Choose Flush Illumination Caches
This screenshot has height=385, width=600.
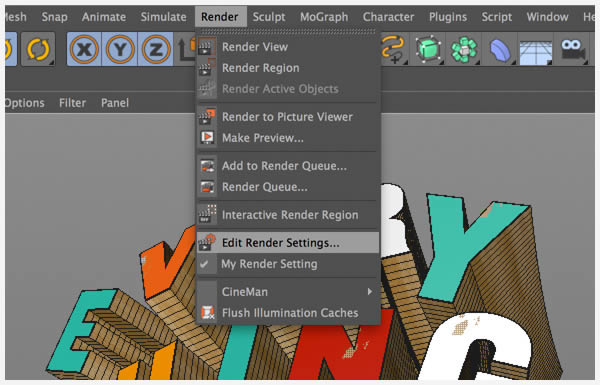[x=288, y=313]
